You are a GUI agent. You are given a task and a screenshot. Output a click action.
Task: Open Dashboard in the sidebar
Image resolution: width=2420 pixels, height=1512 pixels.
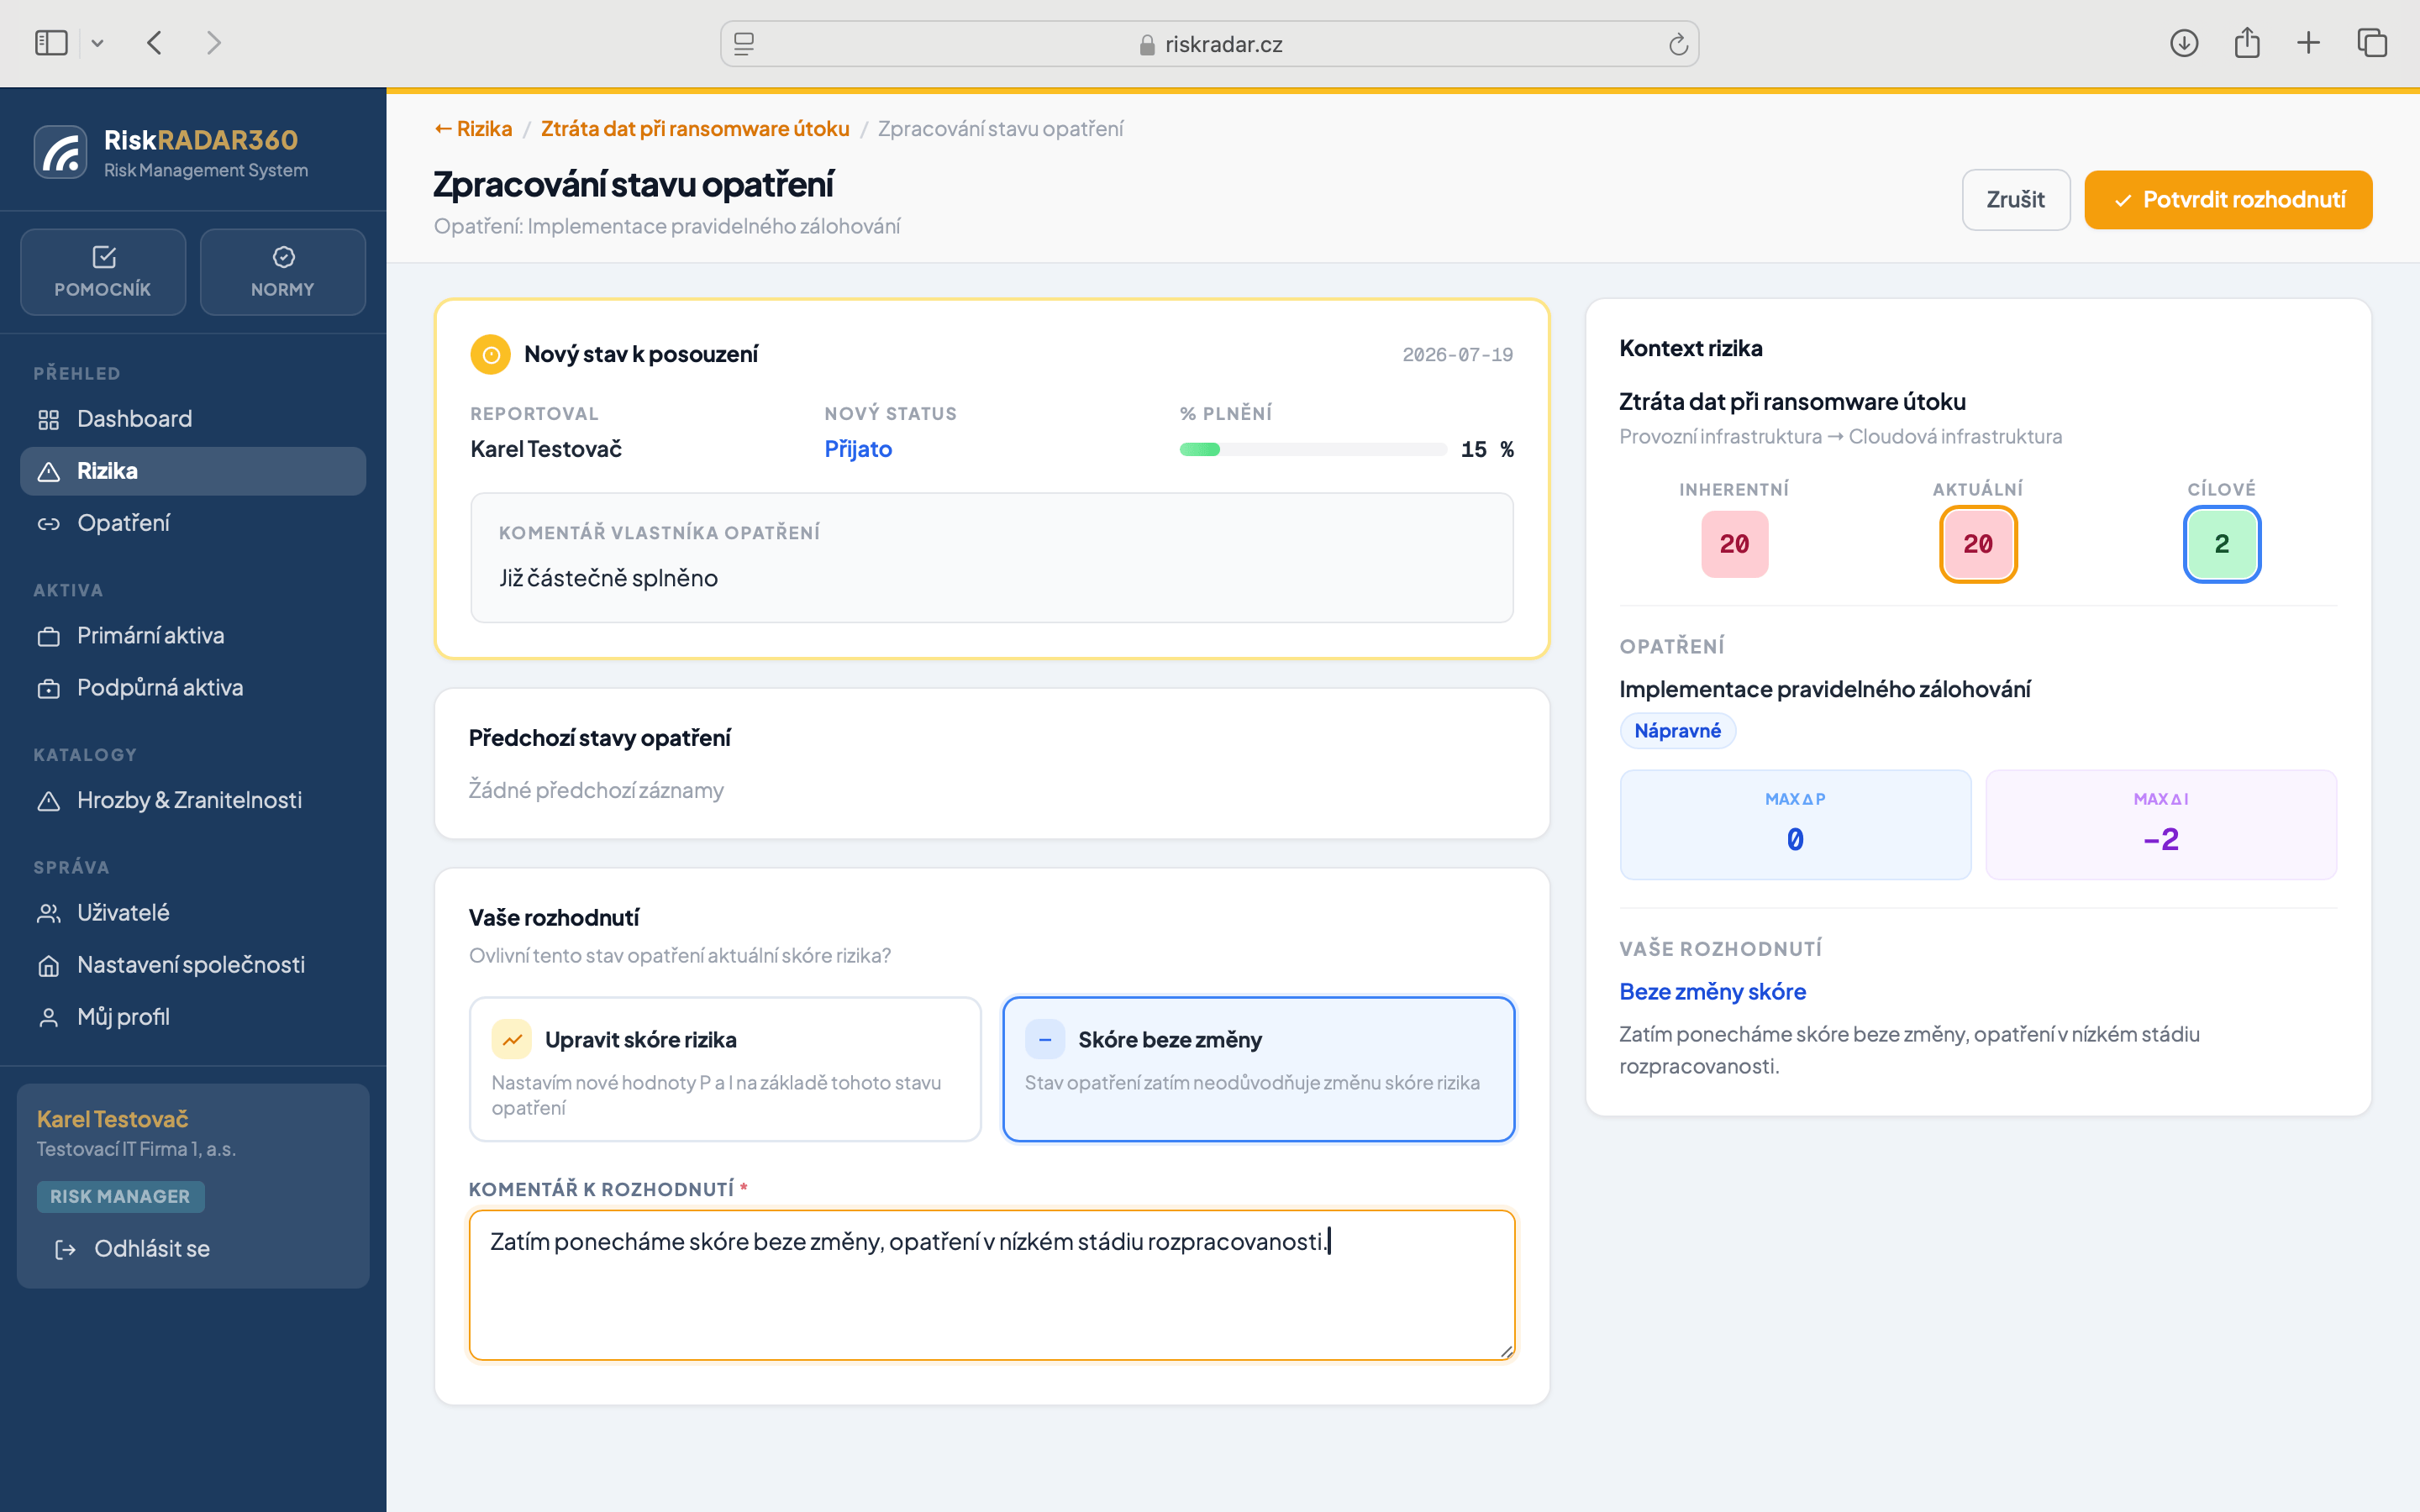tap(193, 419)
